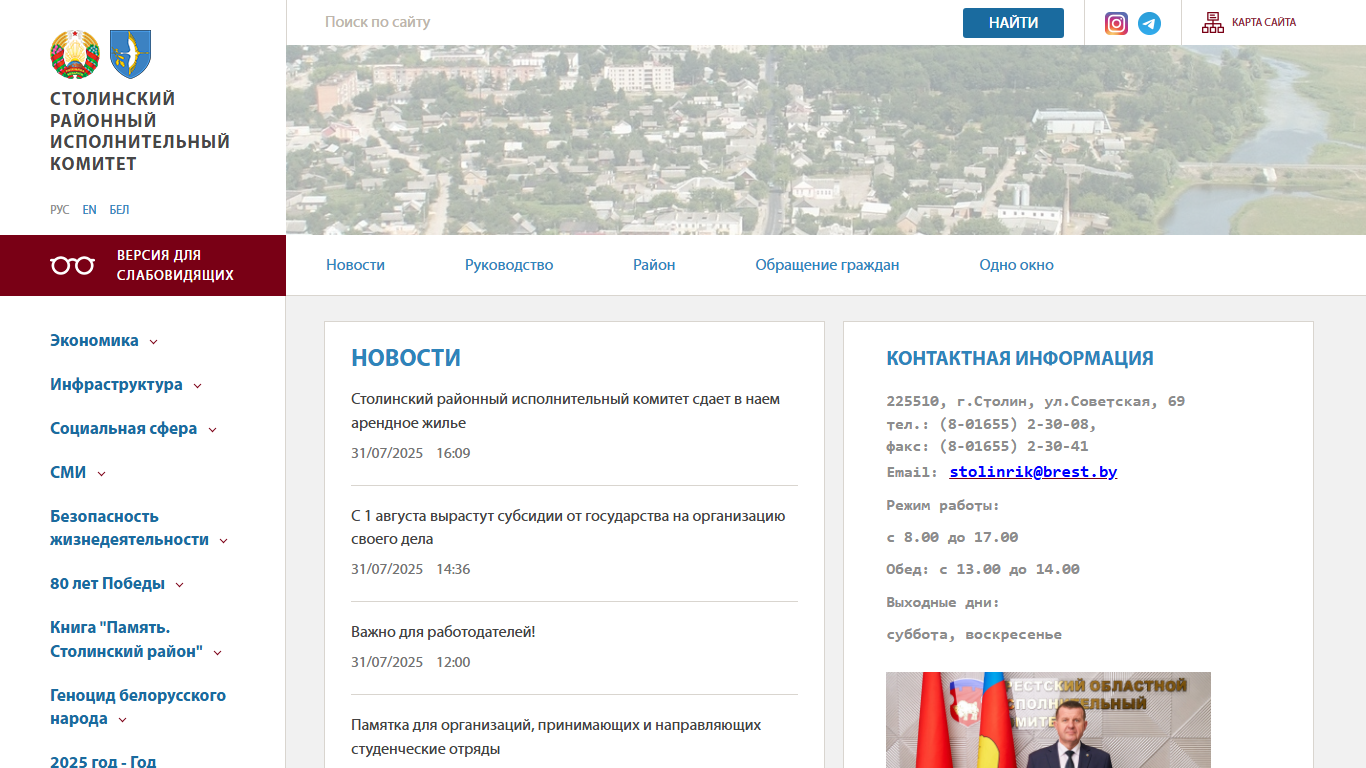The width and height of the screenshot is (1366, 768).
Task: Open the Руководство navigation item
Action: 508,265
